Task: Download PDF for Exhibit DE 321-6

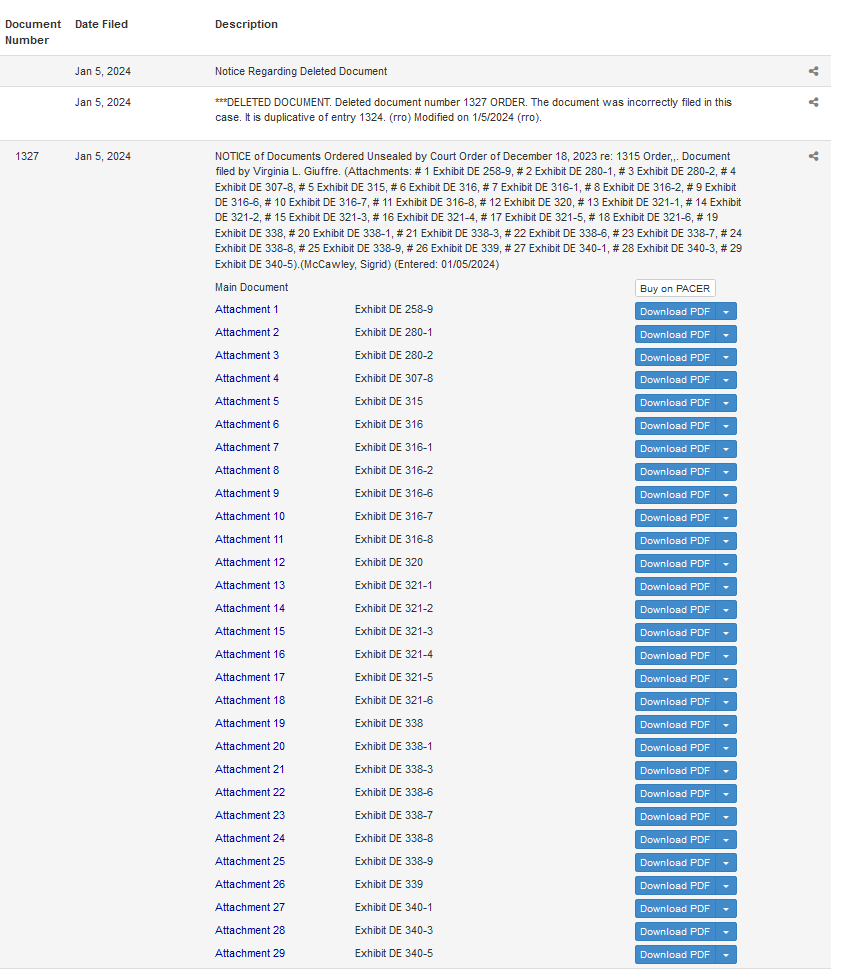Action: [675, 702]
